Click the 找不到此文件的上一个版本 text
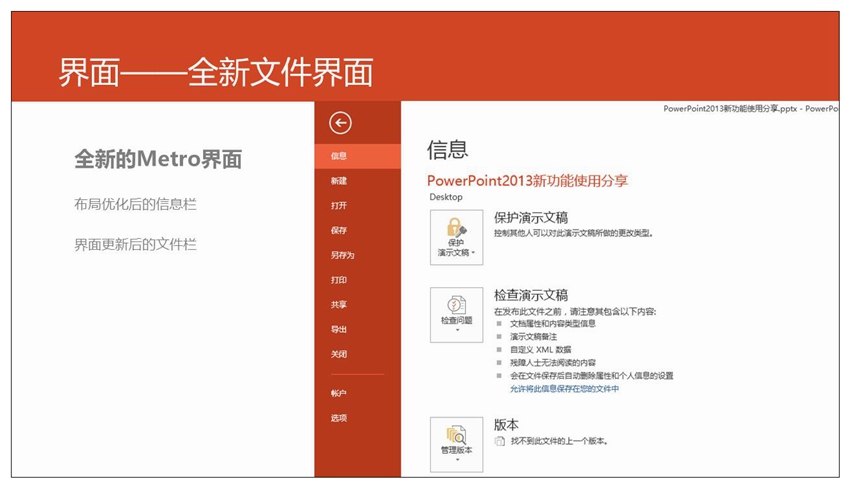 [x=559, y=441]
